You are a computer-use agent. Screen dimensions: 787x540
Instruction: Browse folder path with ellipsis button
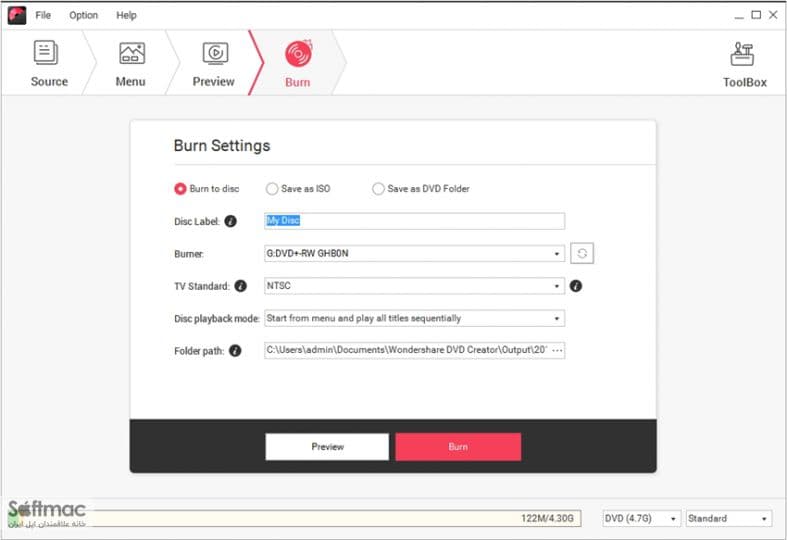pyautogui.click(x=557, y=350)
